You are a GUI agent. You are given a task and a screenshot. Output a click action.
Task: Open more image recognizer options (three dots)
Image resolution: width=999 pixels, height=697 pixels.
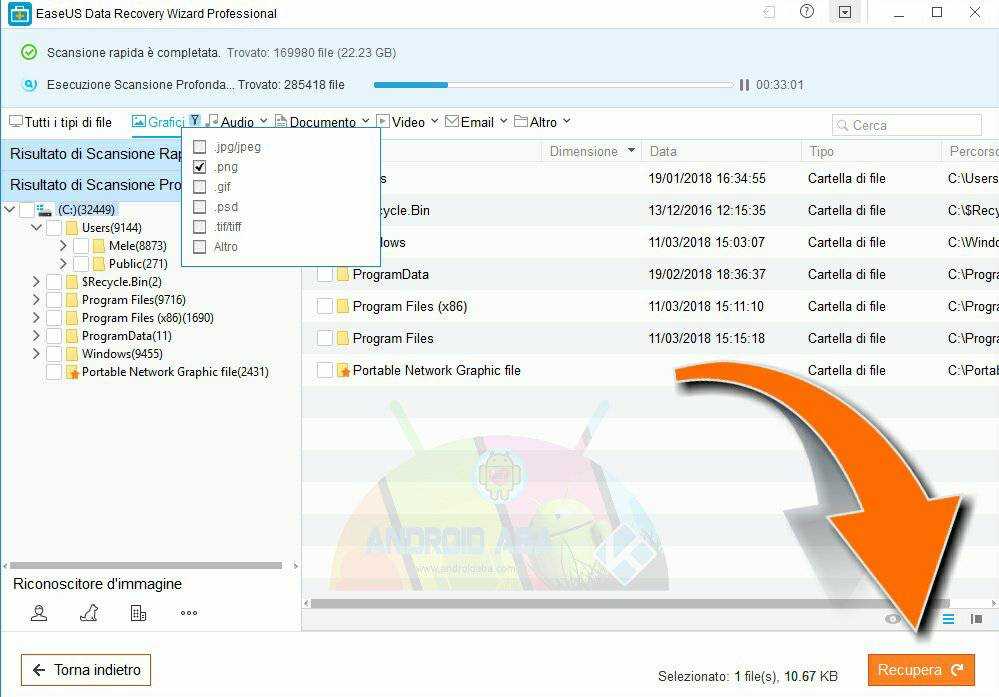[x=189, y=613]
